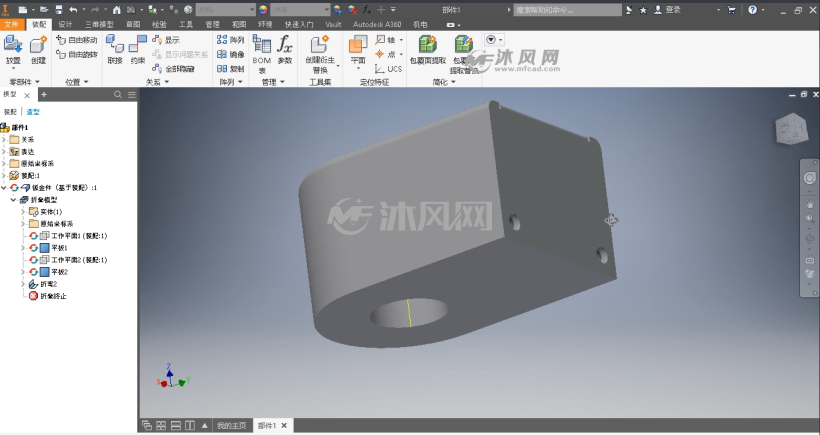Click the 轴 work axis tool

click(x=386, y=40)
